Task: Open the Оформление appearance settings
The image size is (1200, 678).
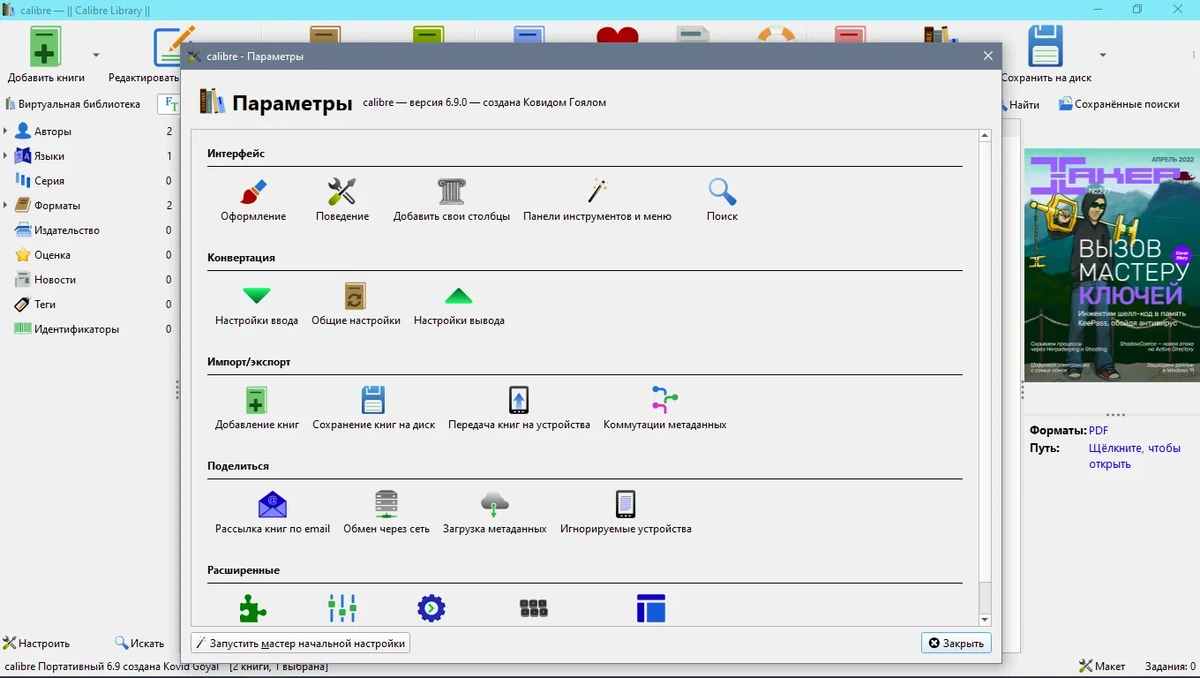Action: pos(253,200)
